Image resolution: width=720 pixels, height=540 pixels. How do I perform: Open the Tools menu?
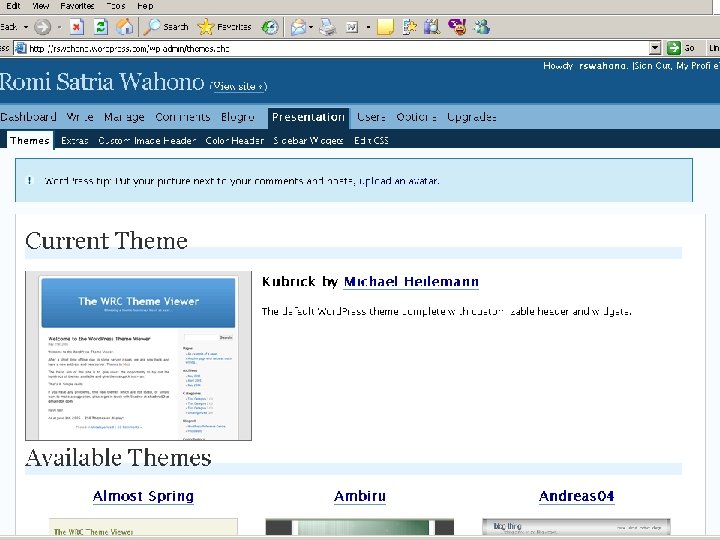pos(116,6)
